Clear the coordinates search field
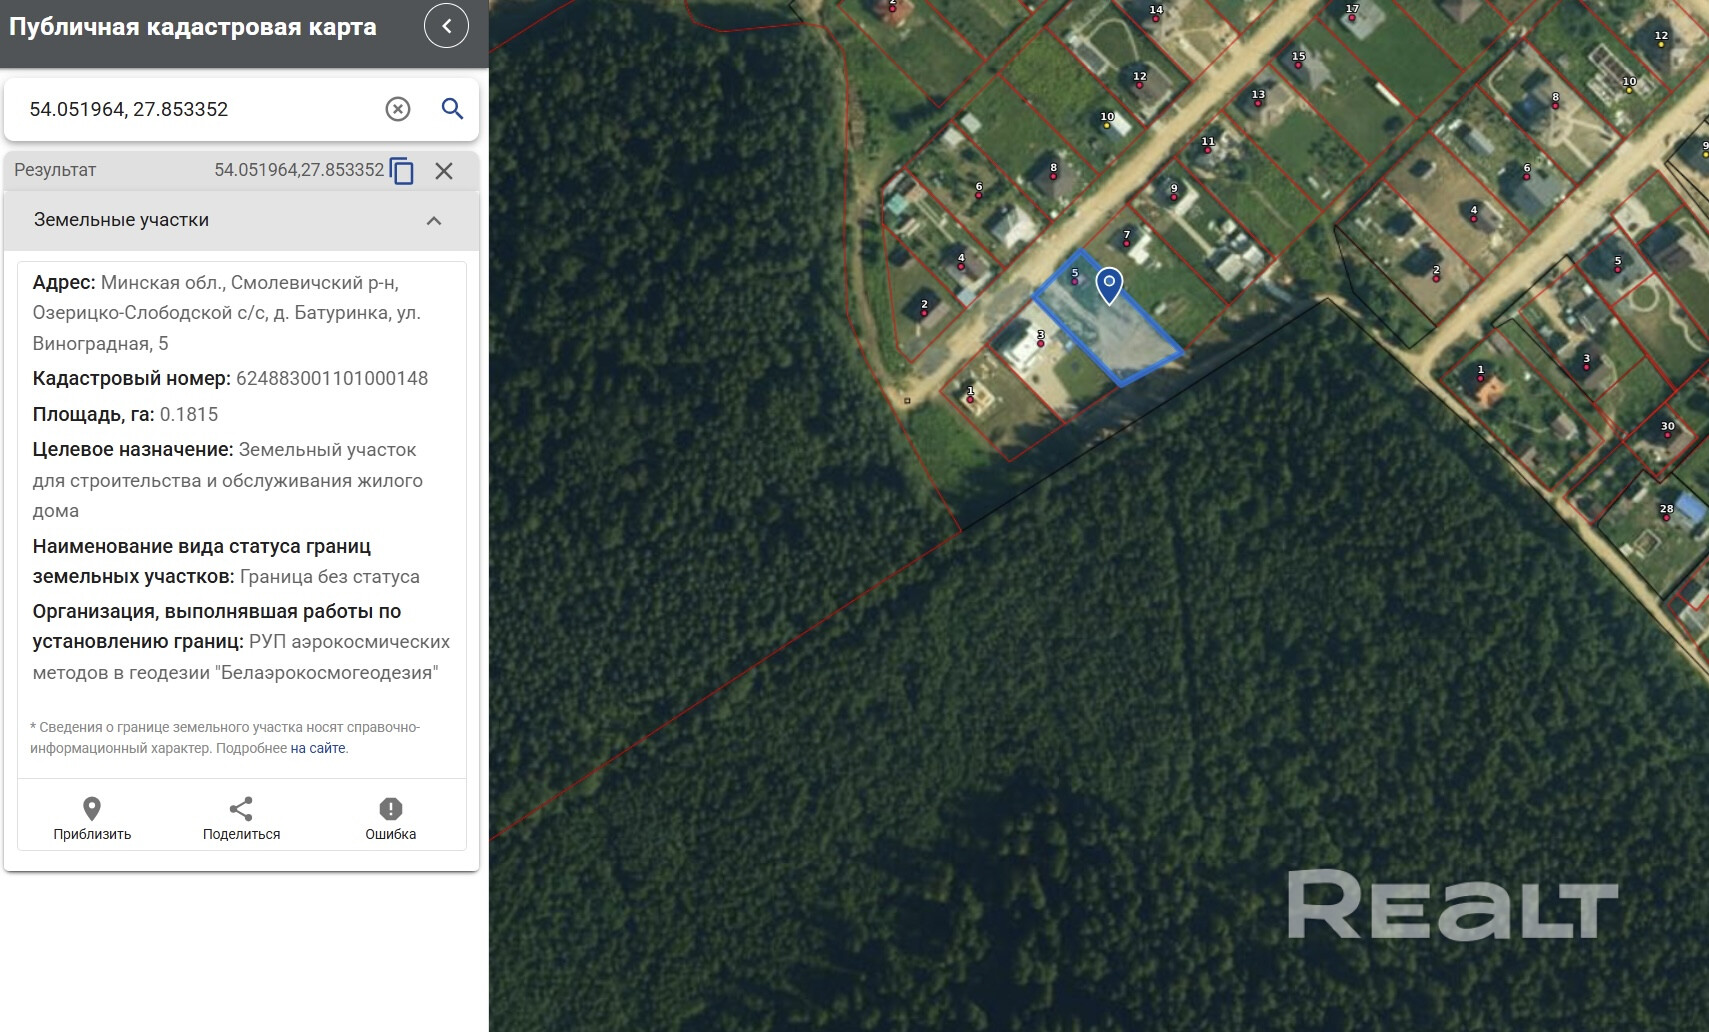 398,109
